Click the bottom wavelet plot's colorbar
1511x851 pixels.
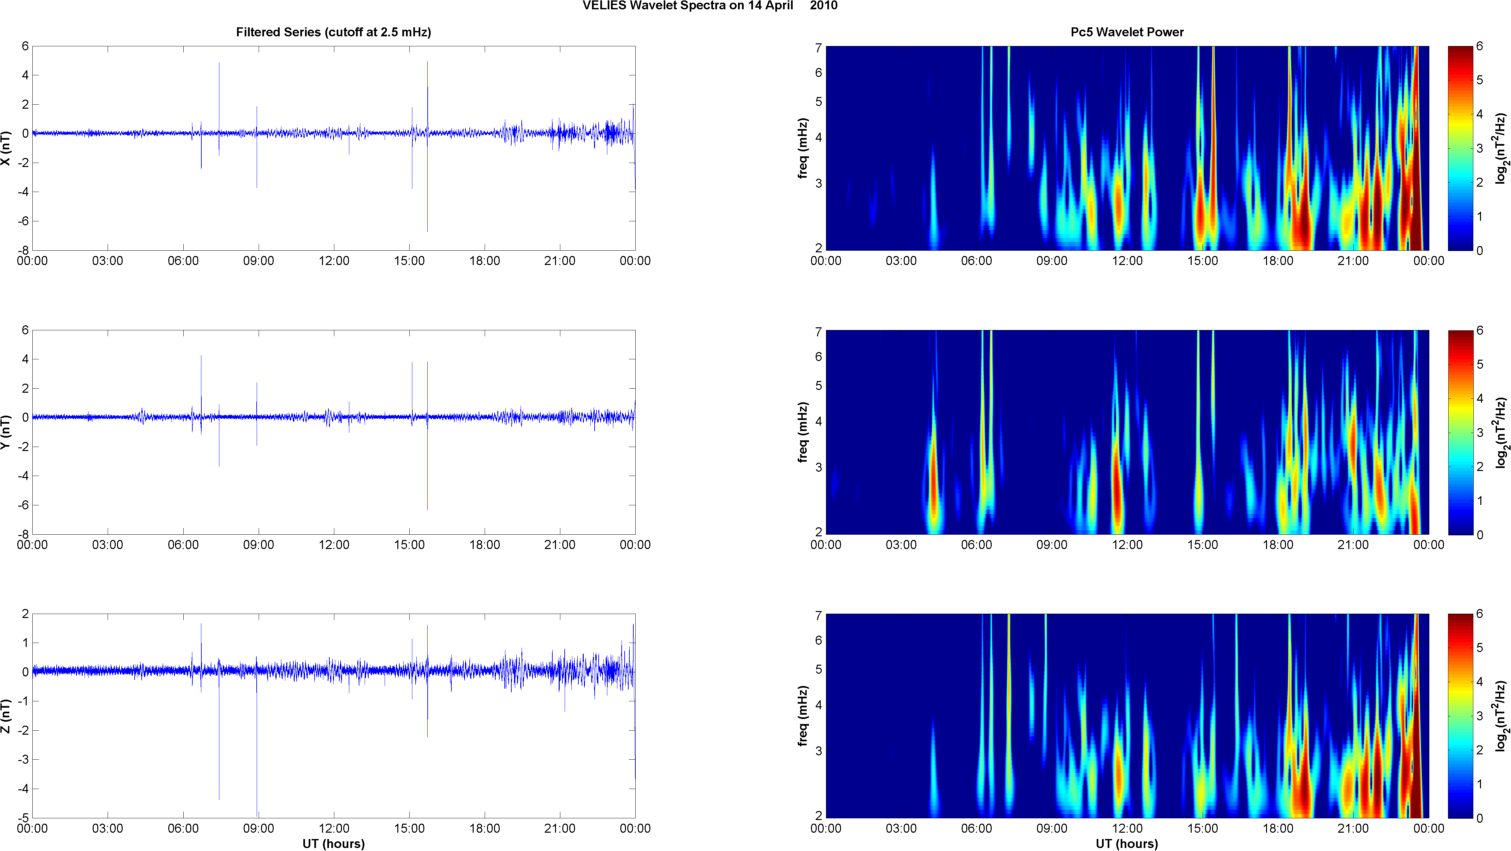click(1460, 716)
